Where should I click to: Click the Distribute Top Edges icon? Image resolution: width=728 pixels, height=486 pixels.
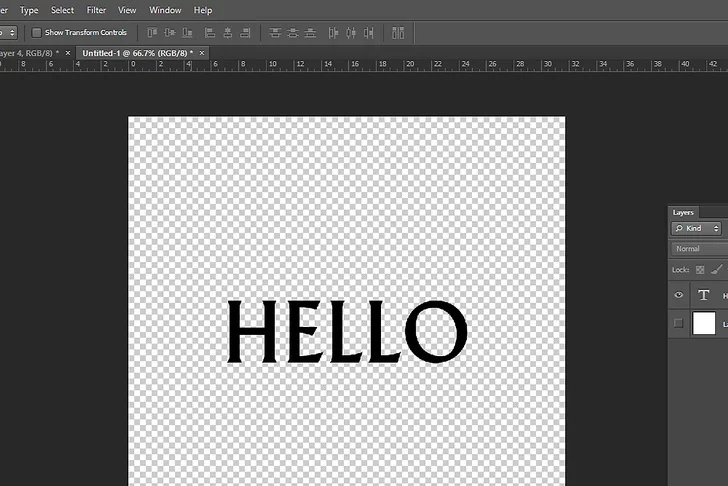275,33
